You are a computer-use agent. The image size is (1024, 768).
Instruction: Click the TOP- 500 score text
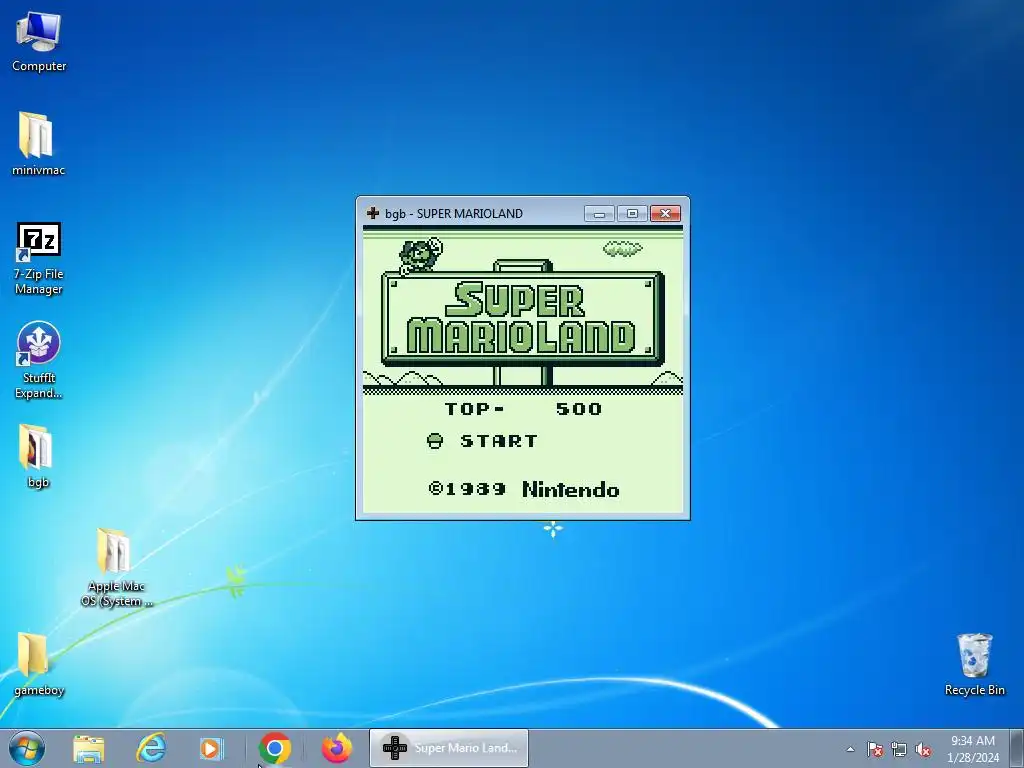tap(523, 409)
